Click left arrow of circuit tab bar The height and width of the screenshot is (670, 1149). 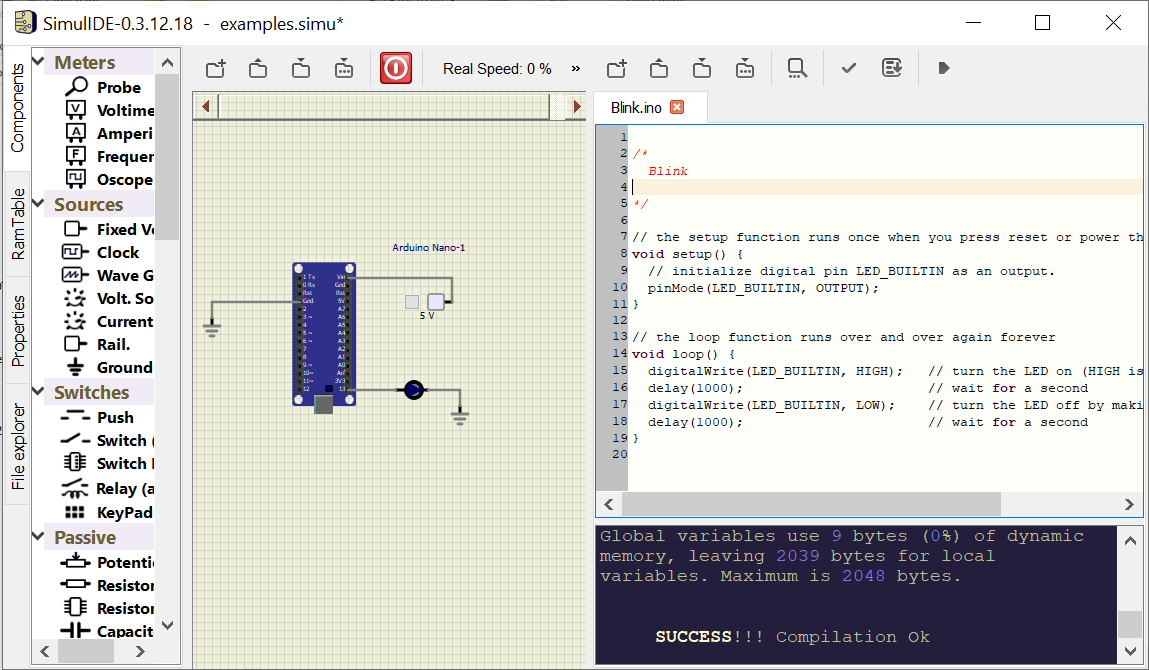(x=206, y=106)
